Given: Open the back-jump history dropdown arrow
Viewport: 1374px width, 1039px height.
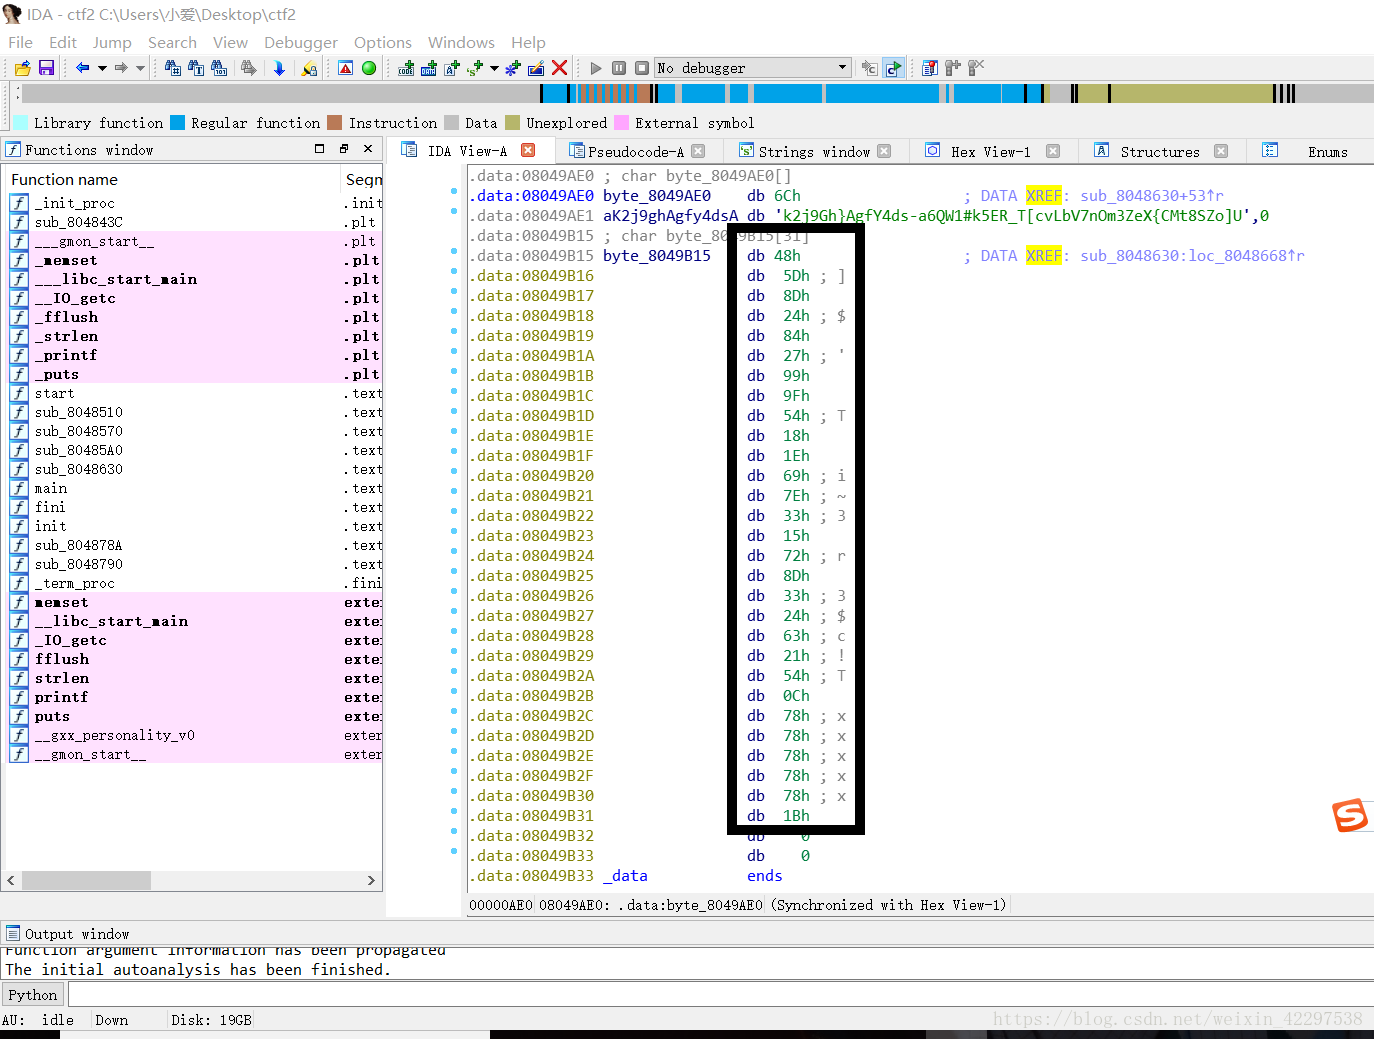Looking at the screenshot, I should [102, 68].
